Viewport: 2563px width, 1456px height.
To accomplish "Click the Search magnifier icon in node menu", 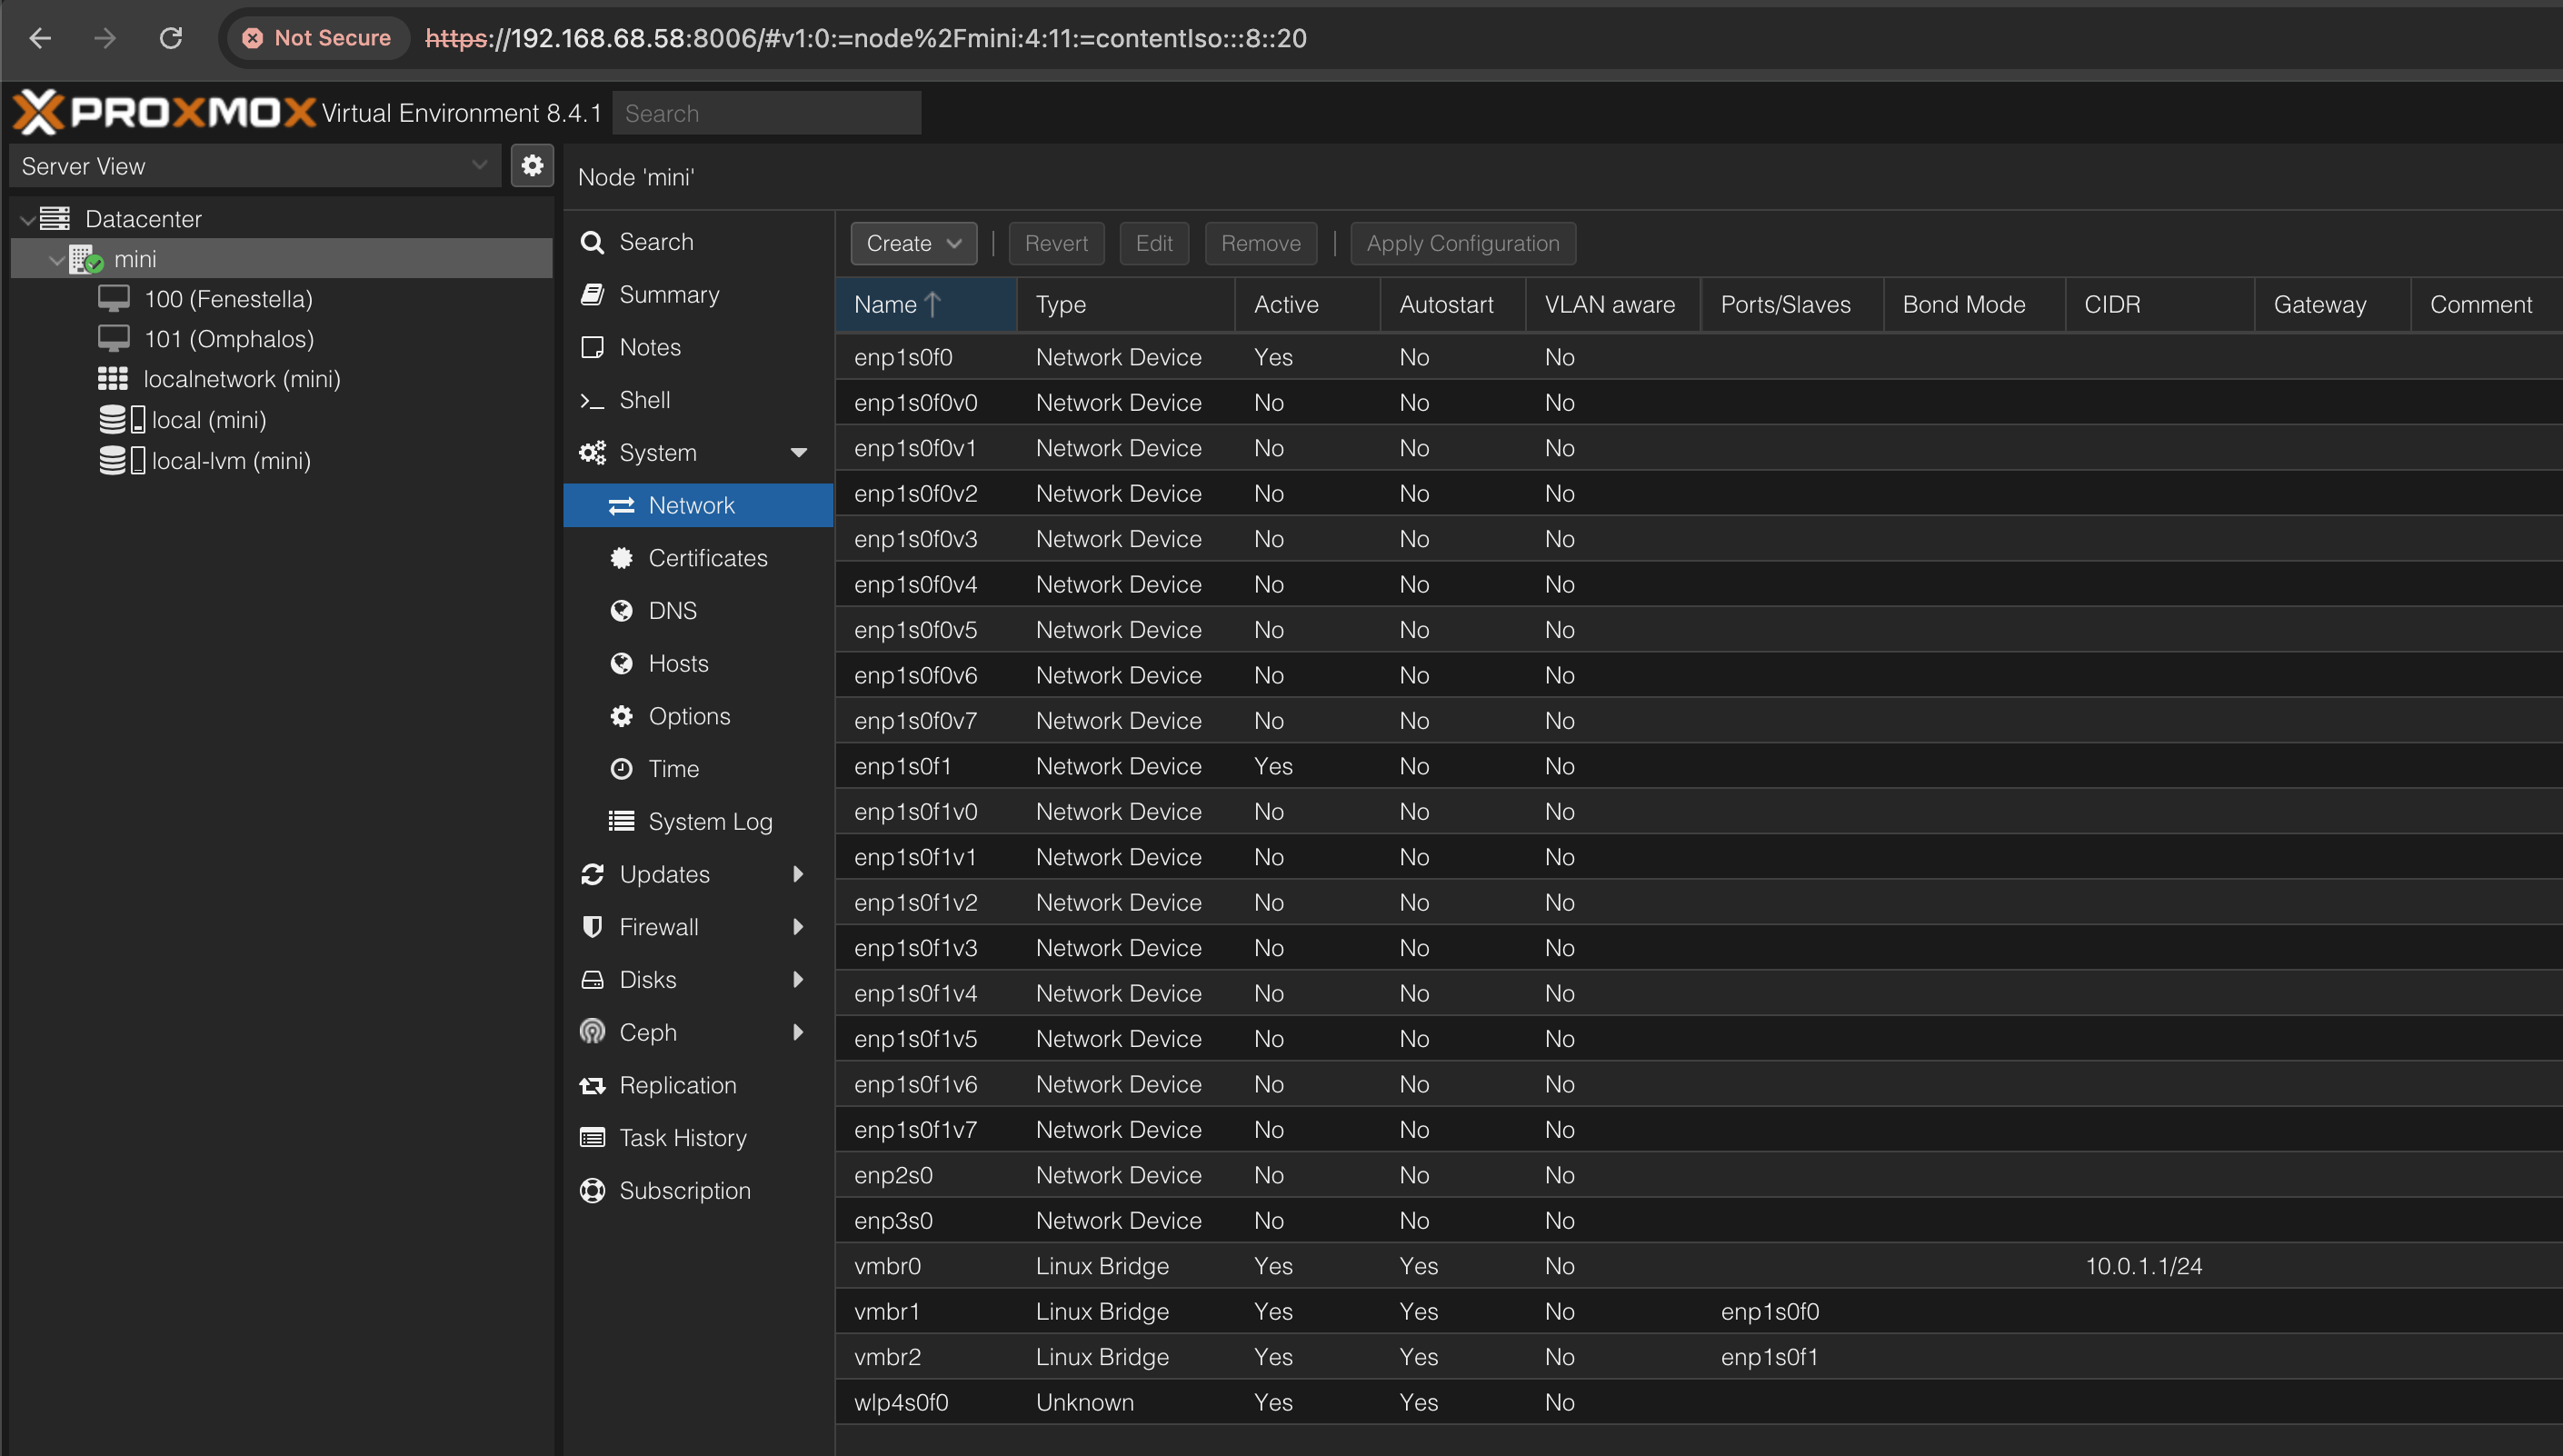I will pyautogui.click(x=592, y=242).
